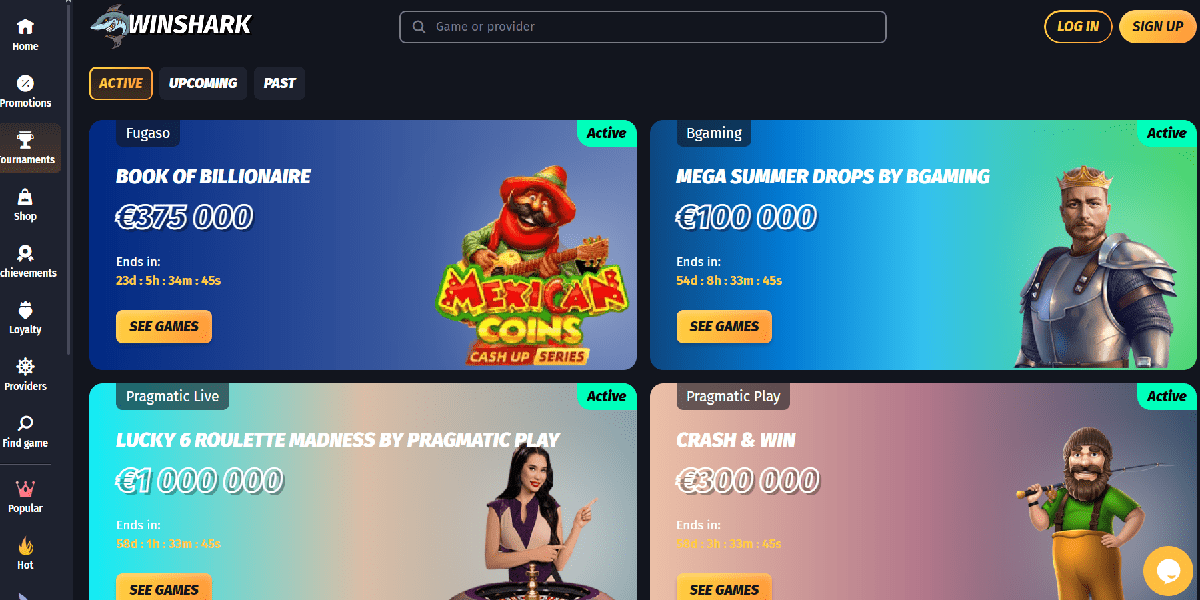Click the Winshark logo
Screen dimensions: 1200x600
click(x=170, y=27)
